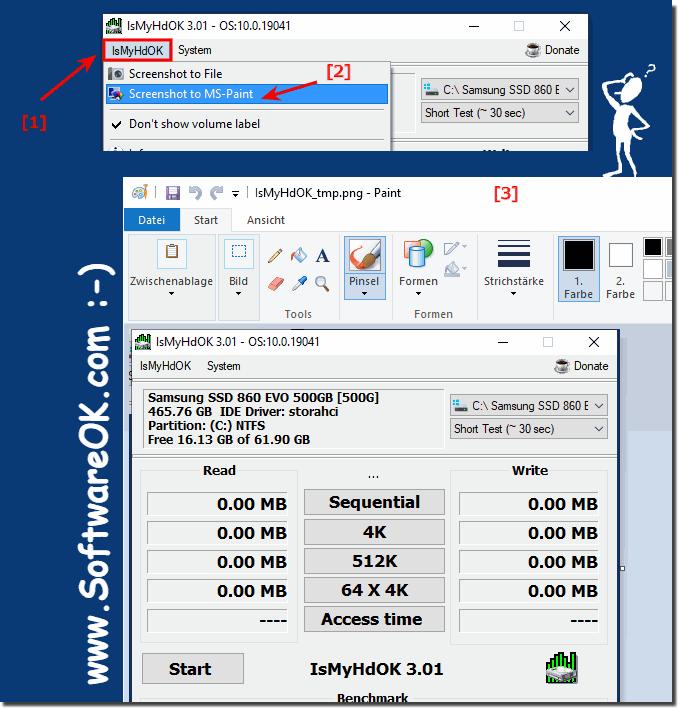
Task: Open the Customize Quick Access Toolbar arrow
Action: pos(235,194)
